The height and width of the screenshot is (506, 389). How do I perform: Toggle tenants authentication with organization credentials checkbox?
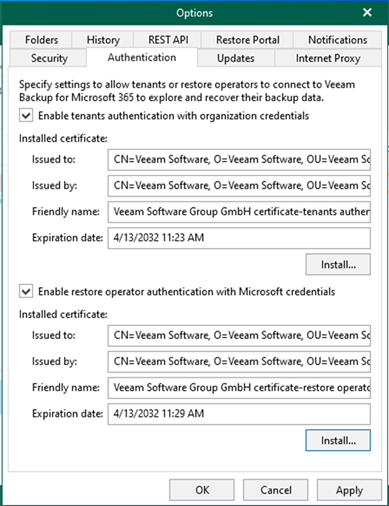pyautogui.click(x=26, y=116)
